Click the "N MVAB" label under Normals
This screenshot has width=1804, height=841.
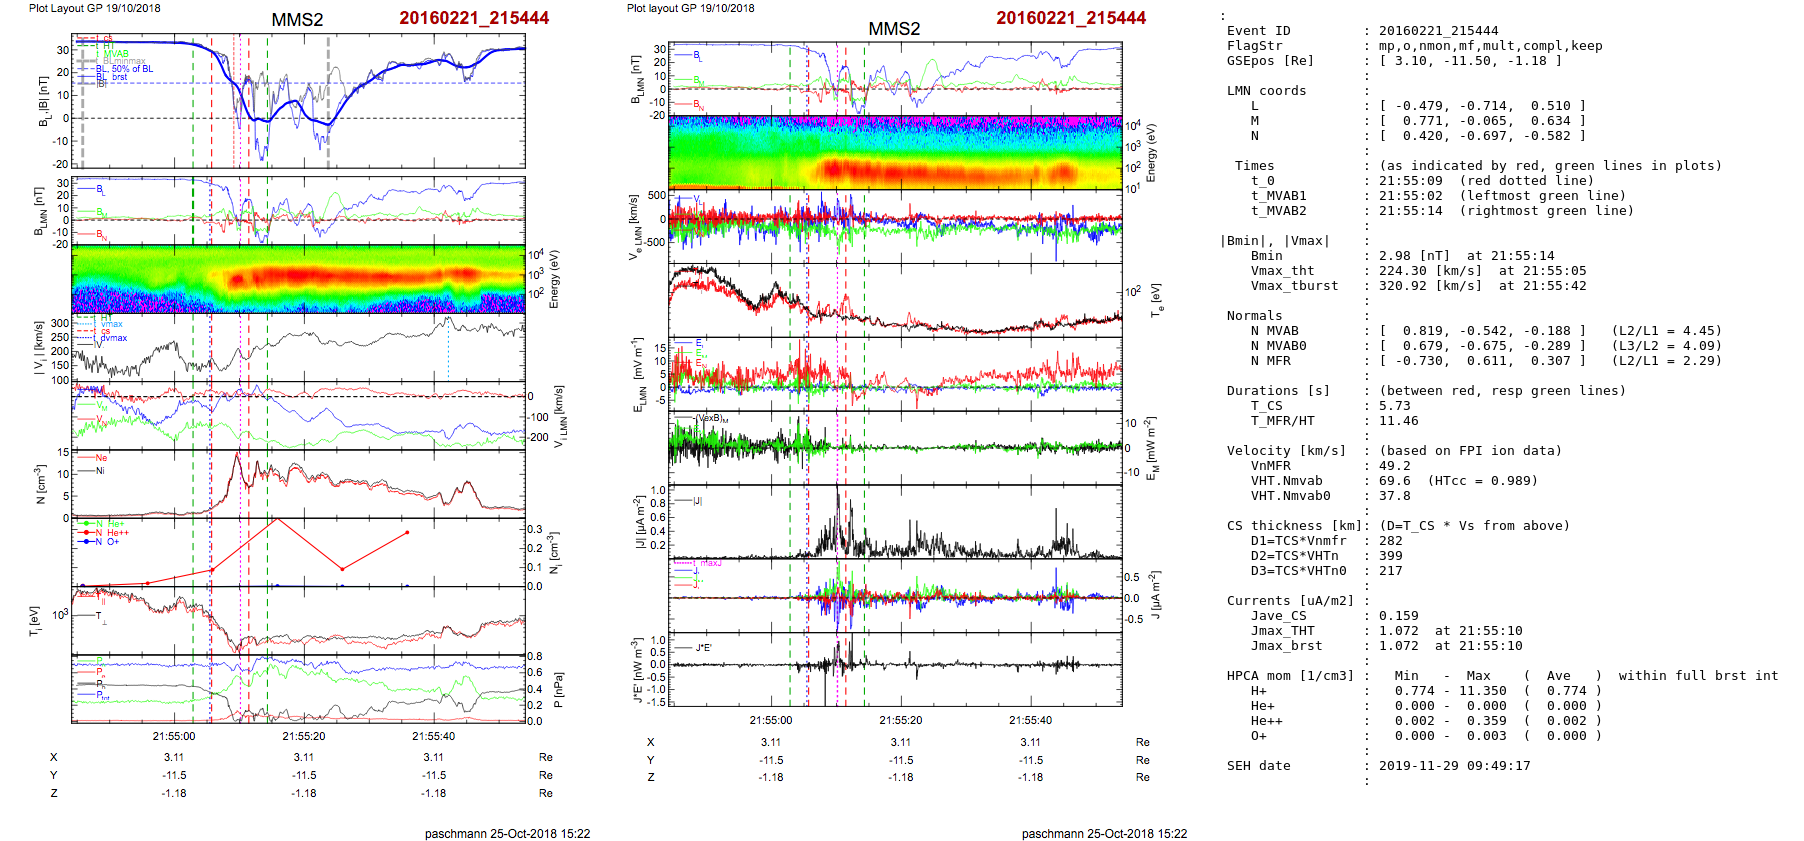pos(1275,331)
